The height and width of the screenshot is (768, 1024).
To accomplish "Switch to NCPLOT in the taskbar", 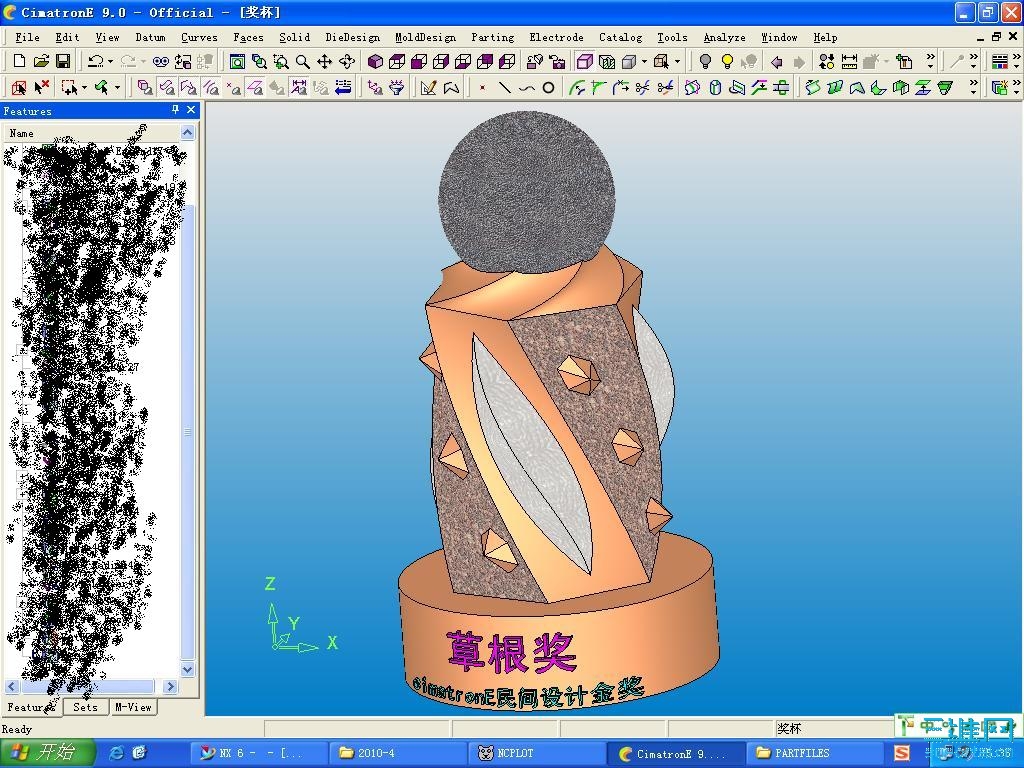I will point(536,753).
